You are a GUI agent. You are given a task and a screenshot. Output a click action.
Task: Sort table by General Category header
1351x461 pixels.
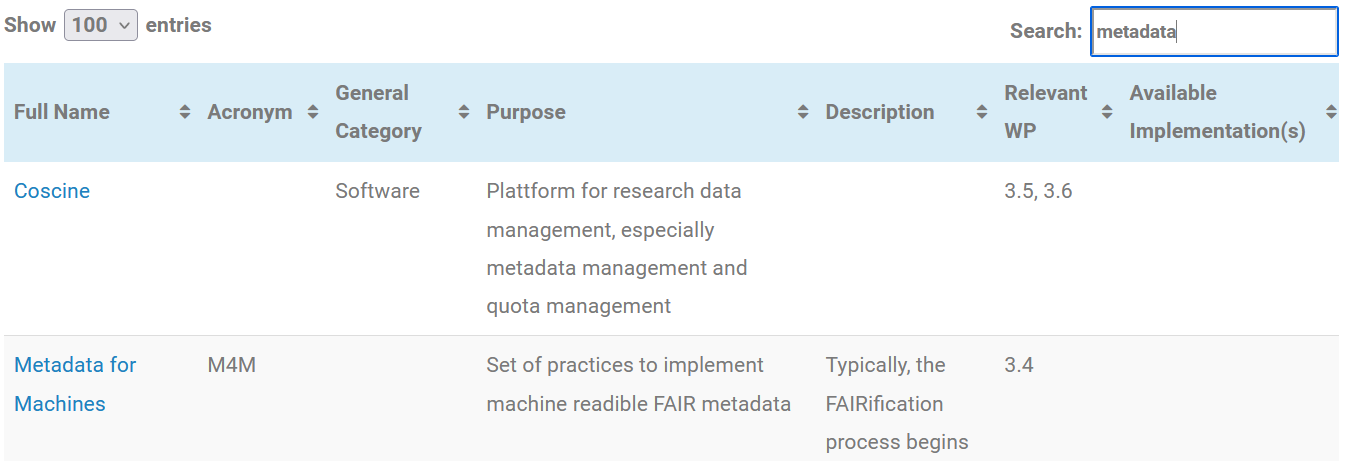click(x=378, y=112)
